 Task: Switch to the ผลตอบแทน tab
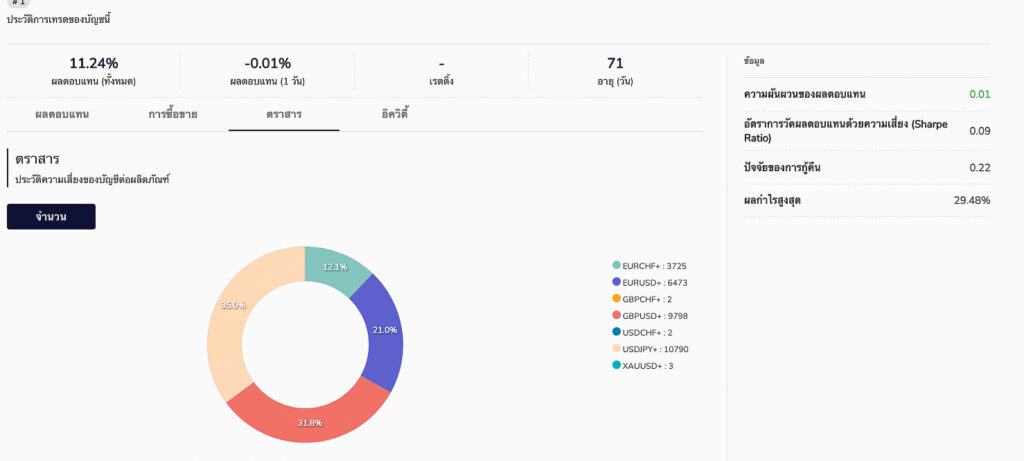click(x=62, y=114)
